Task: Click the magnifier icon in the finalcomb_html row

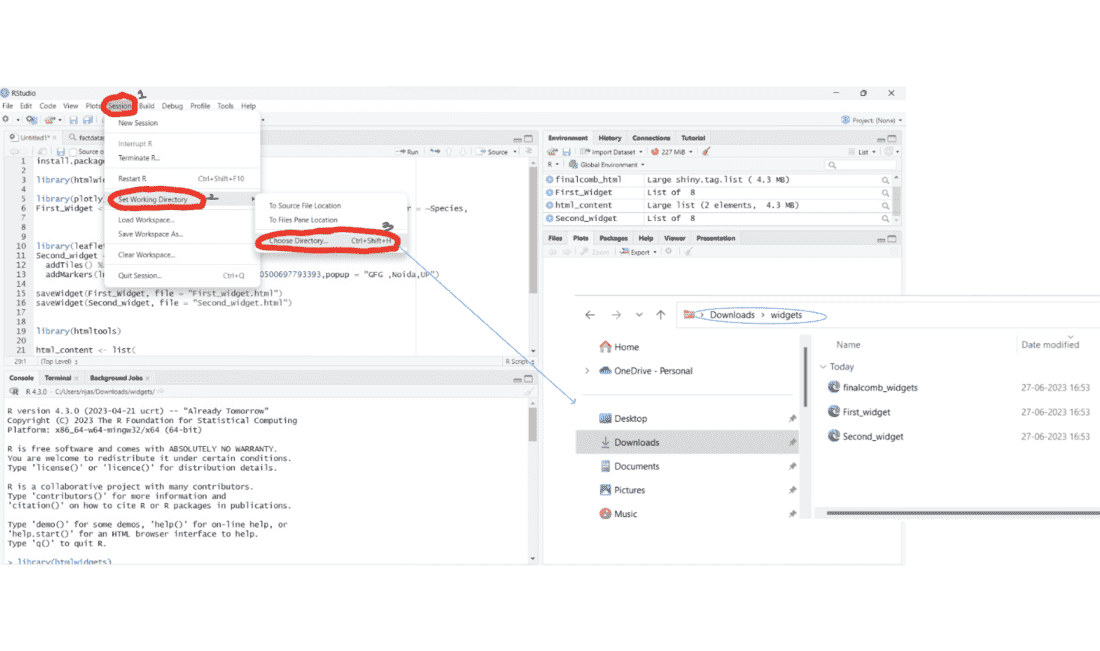Action: tap(885, 180)
